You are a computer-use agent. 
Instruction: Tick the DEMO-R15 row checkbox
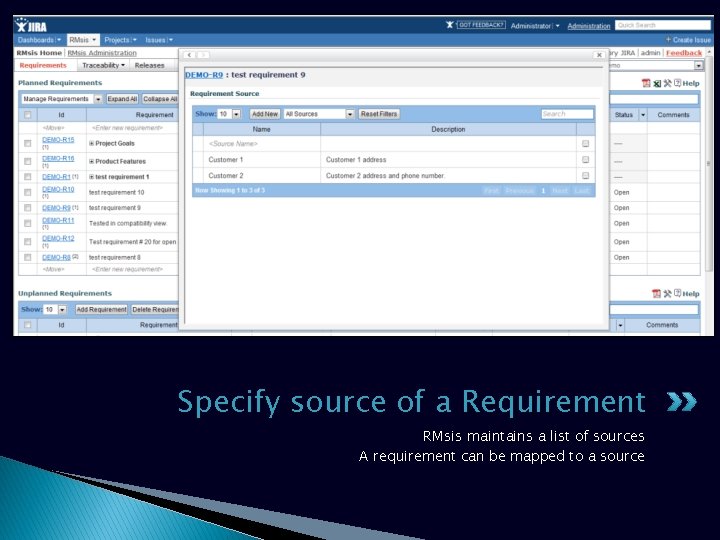(x=28, y=143)
